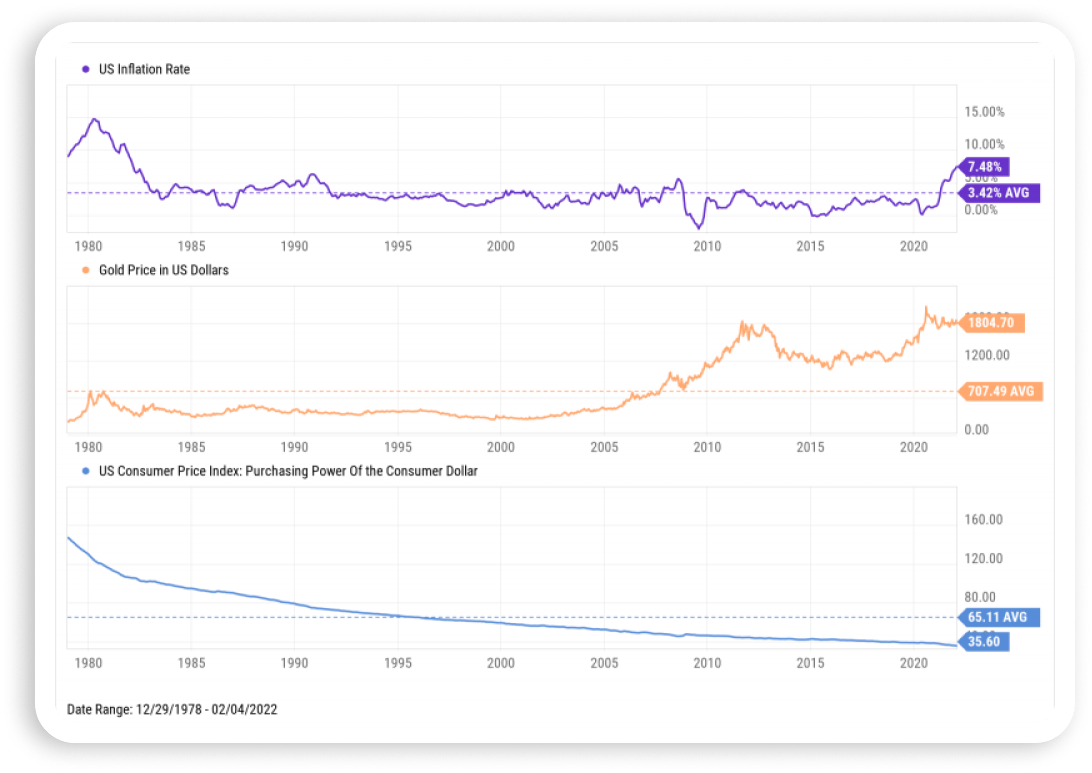This screenshot has width=1092, height=773.
Task: Expand the 65.11 AVG marker details
Action: 999,618
